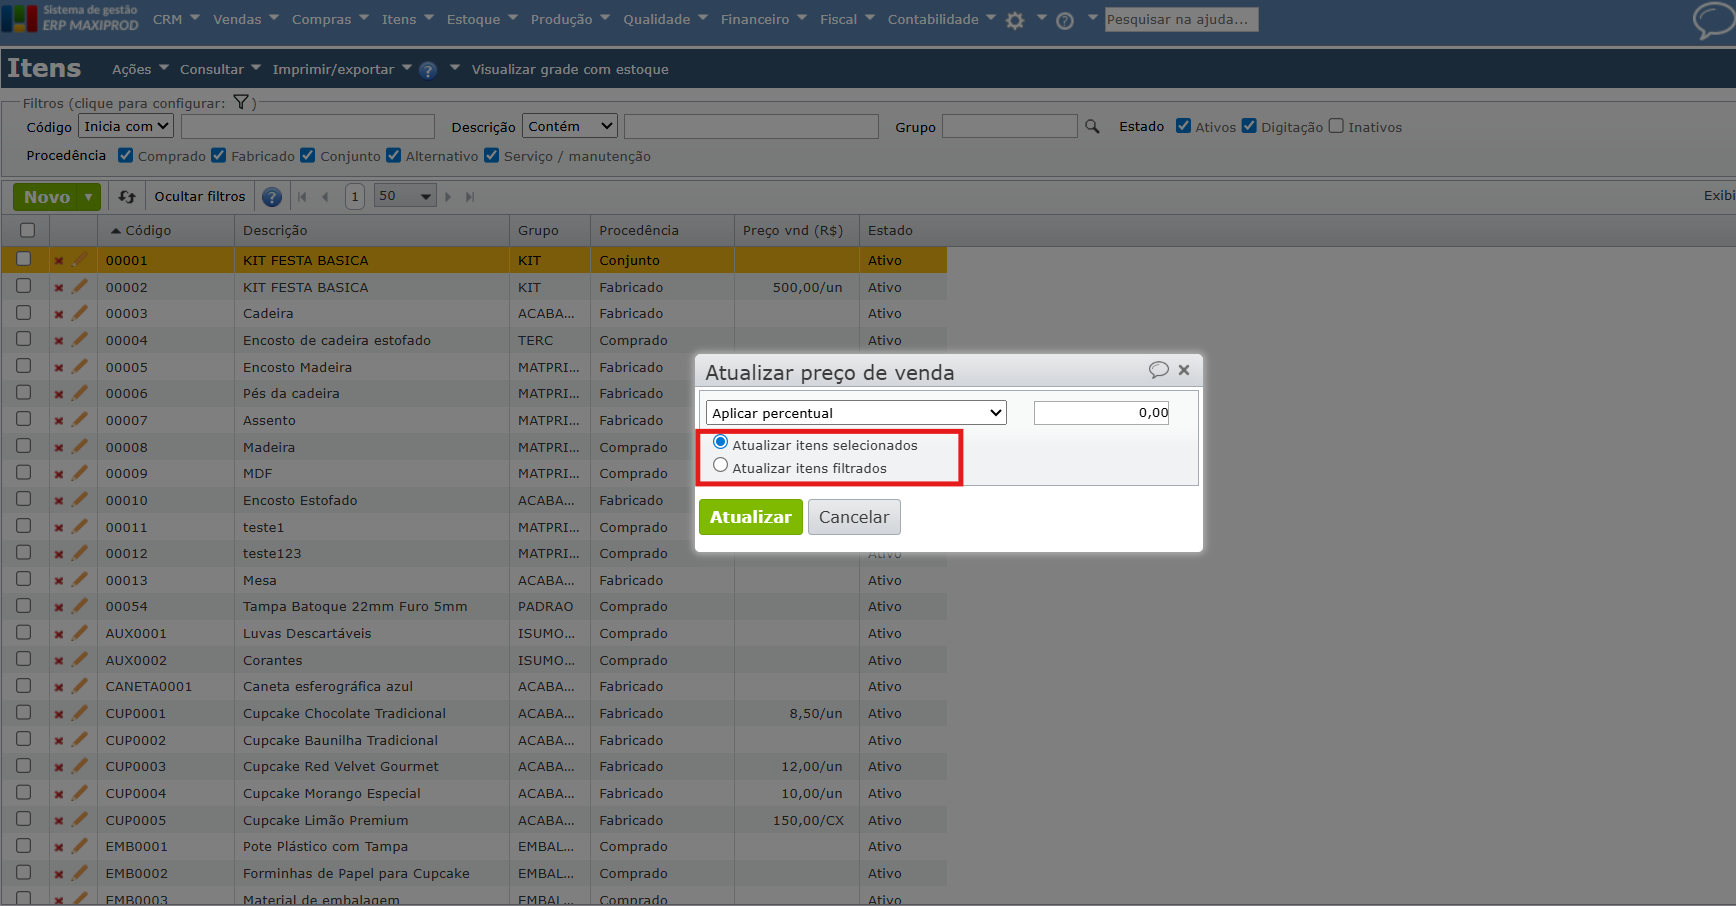Go to last page of results
This screenshot has height=906, width=1736.
[x=470, y=197]
